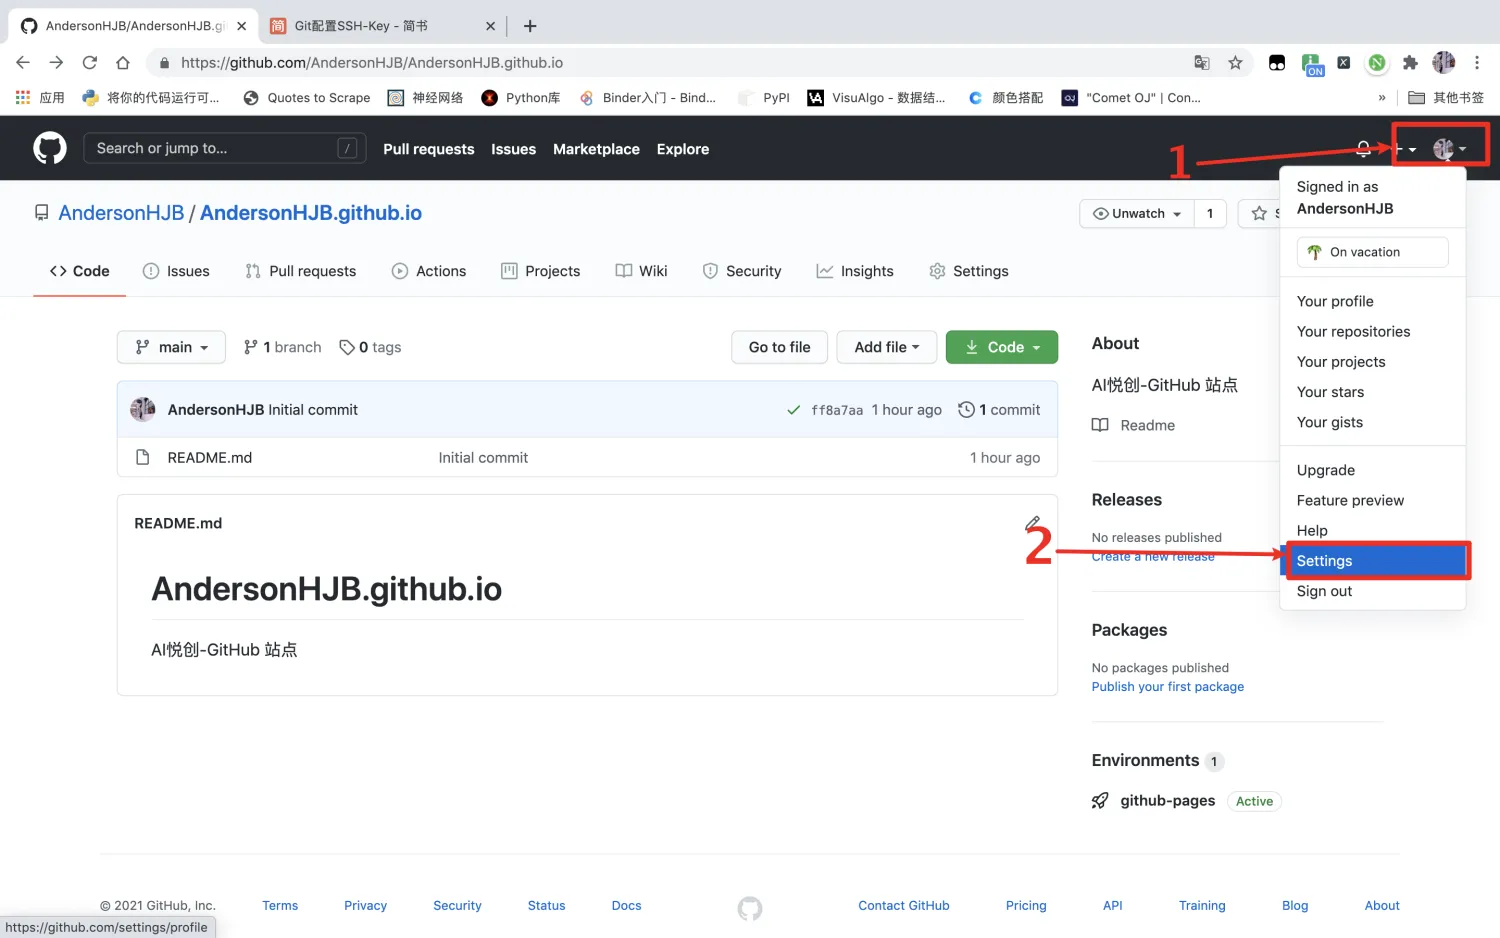Open the Insights tab
This screenshot has height=938, width=1500.
point(855,271)
